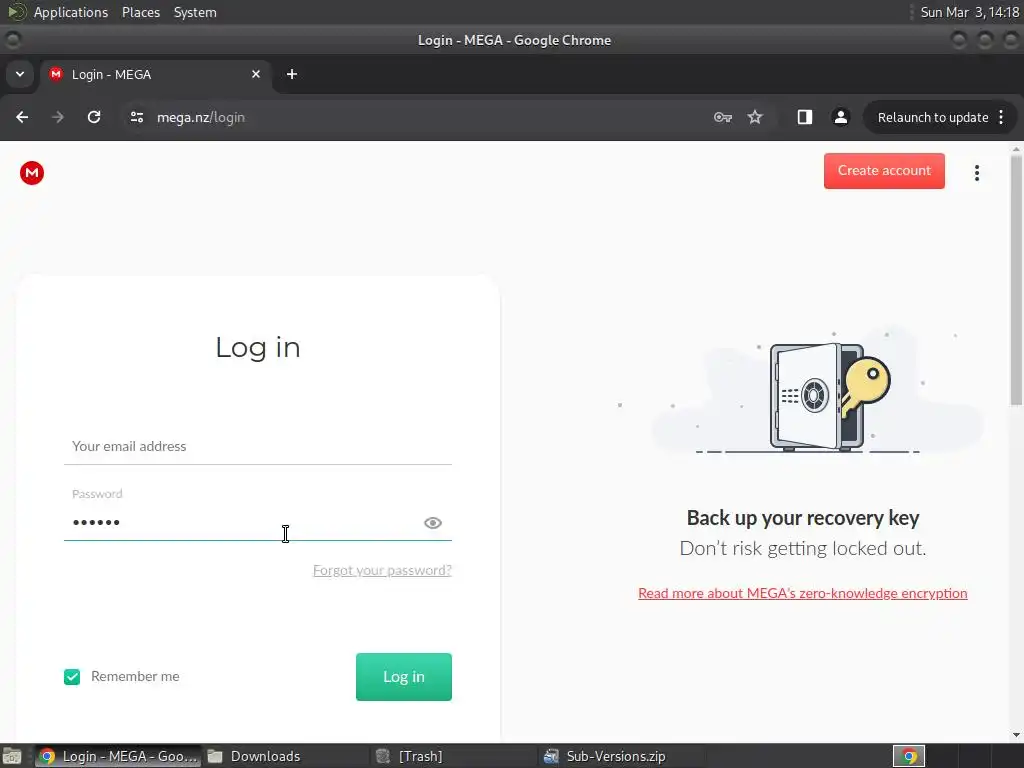Open site information icon in address bar
1024x768 pixels.
136,117
